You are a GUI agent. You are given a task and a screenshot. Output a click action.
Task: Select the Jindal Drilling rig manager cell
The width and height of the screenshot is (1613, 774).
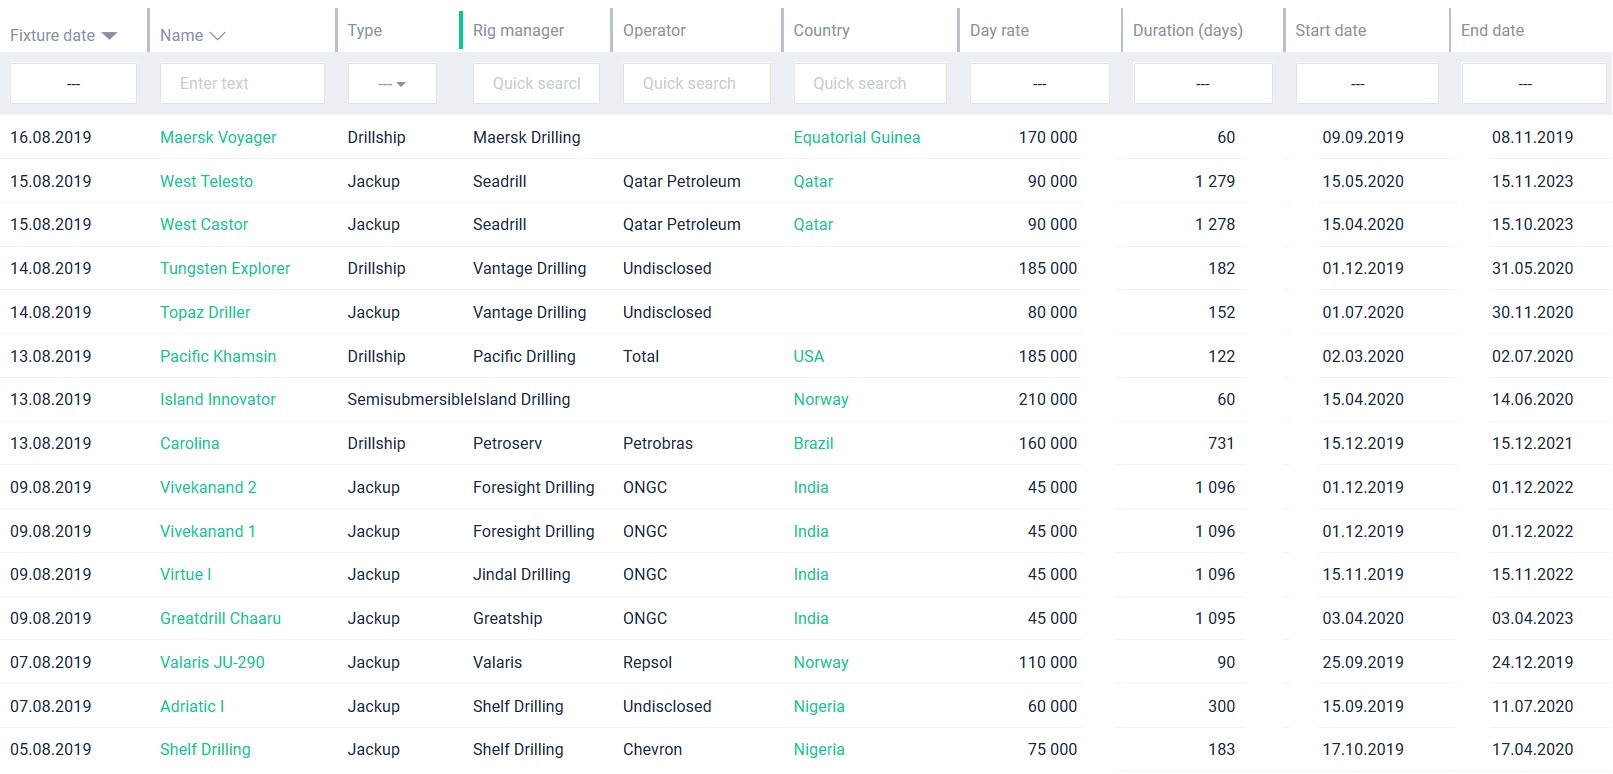tap(522, 575)
